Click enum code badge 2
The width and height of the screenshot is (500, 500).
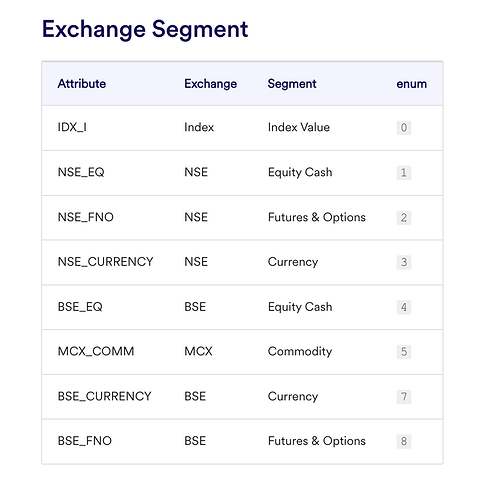[x=404, y=218]
